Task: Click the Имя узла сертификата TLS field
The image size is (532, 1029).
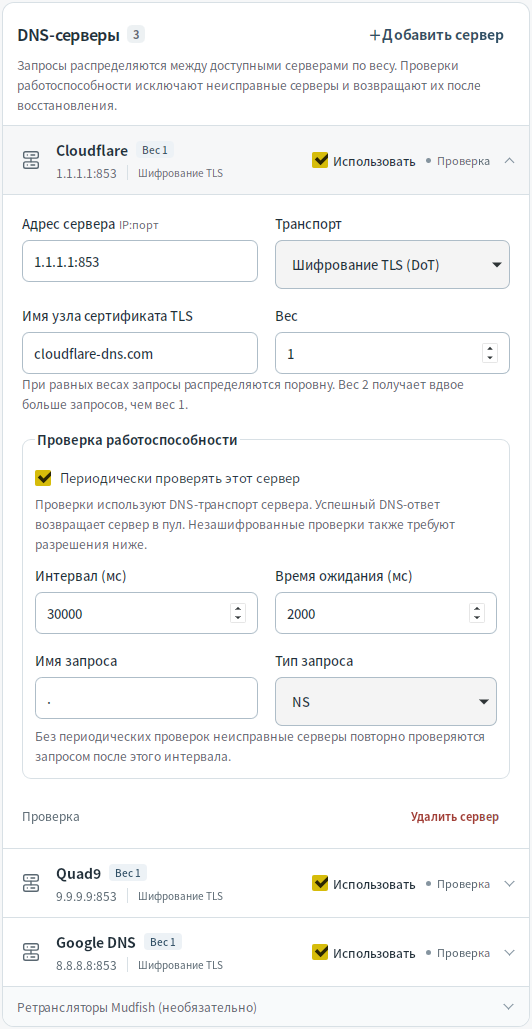Action: (140, 353)
